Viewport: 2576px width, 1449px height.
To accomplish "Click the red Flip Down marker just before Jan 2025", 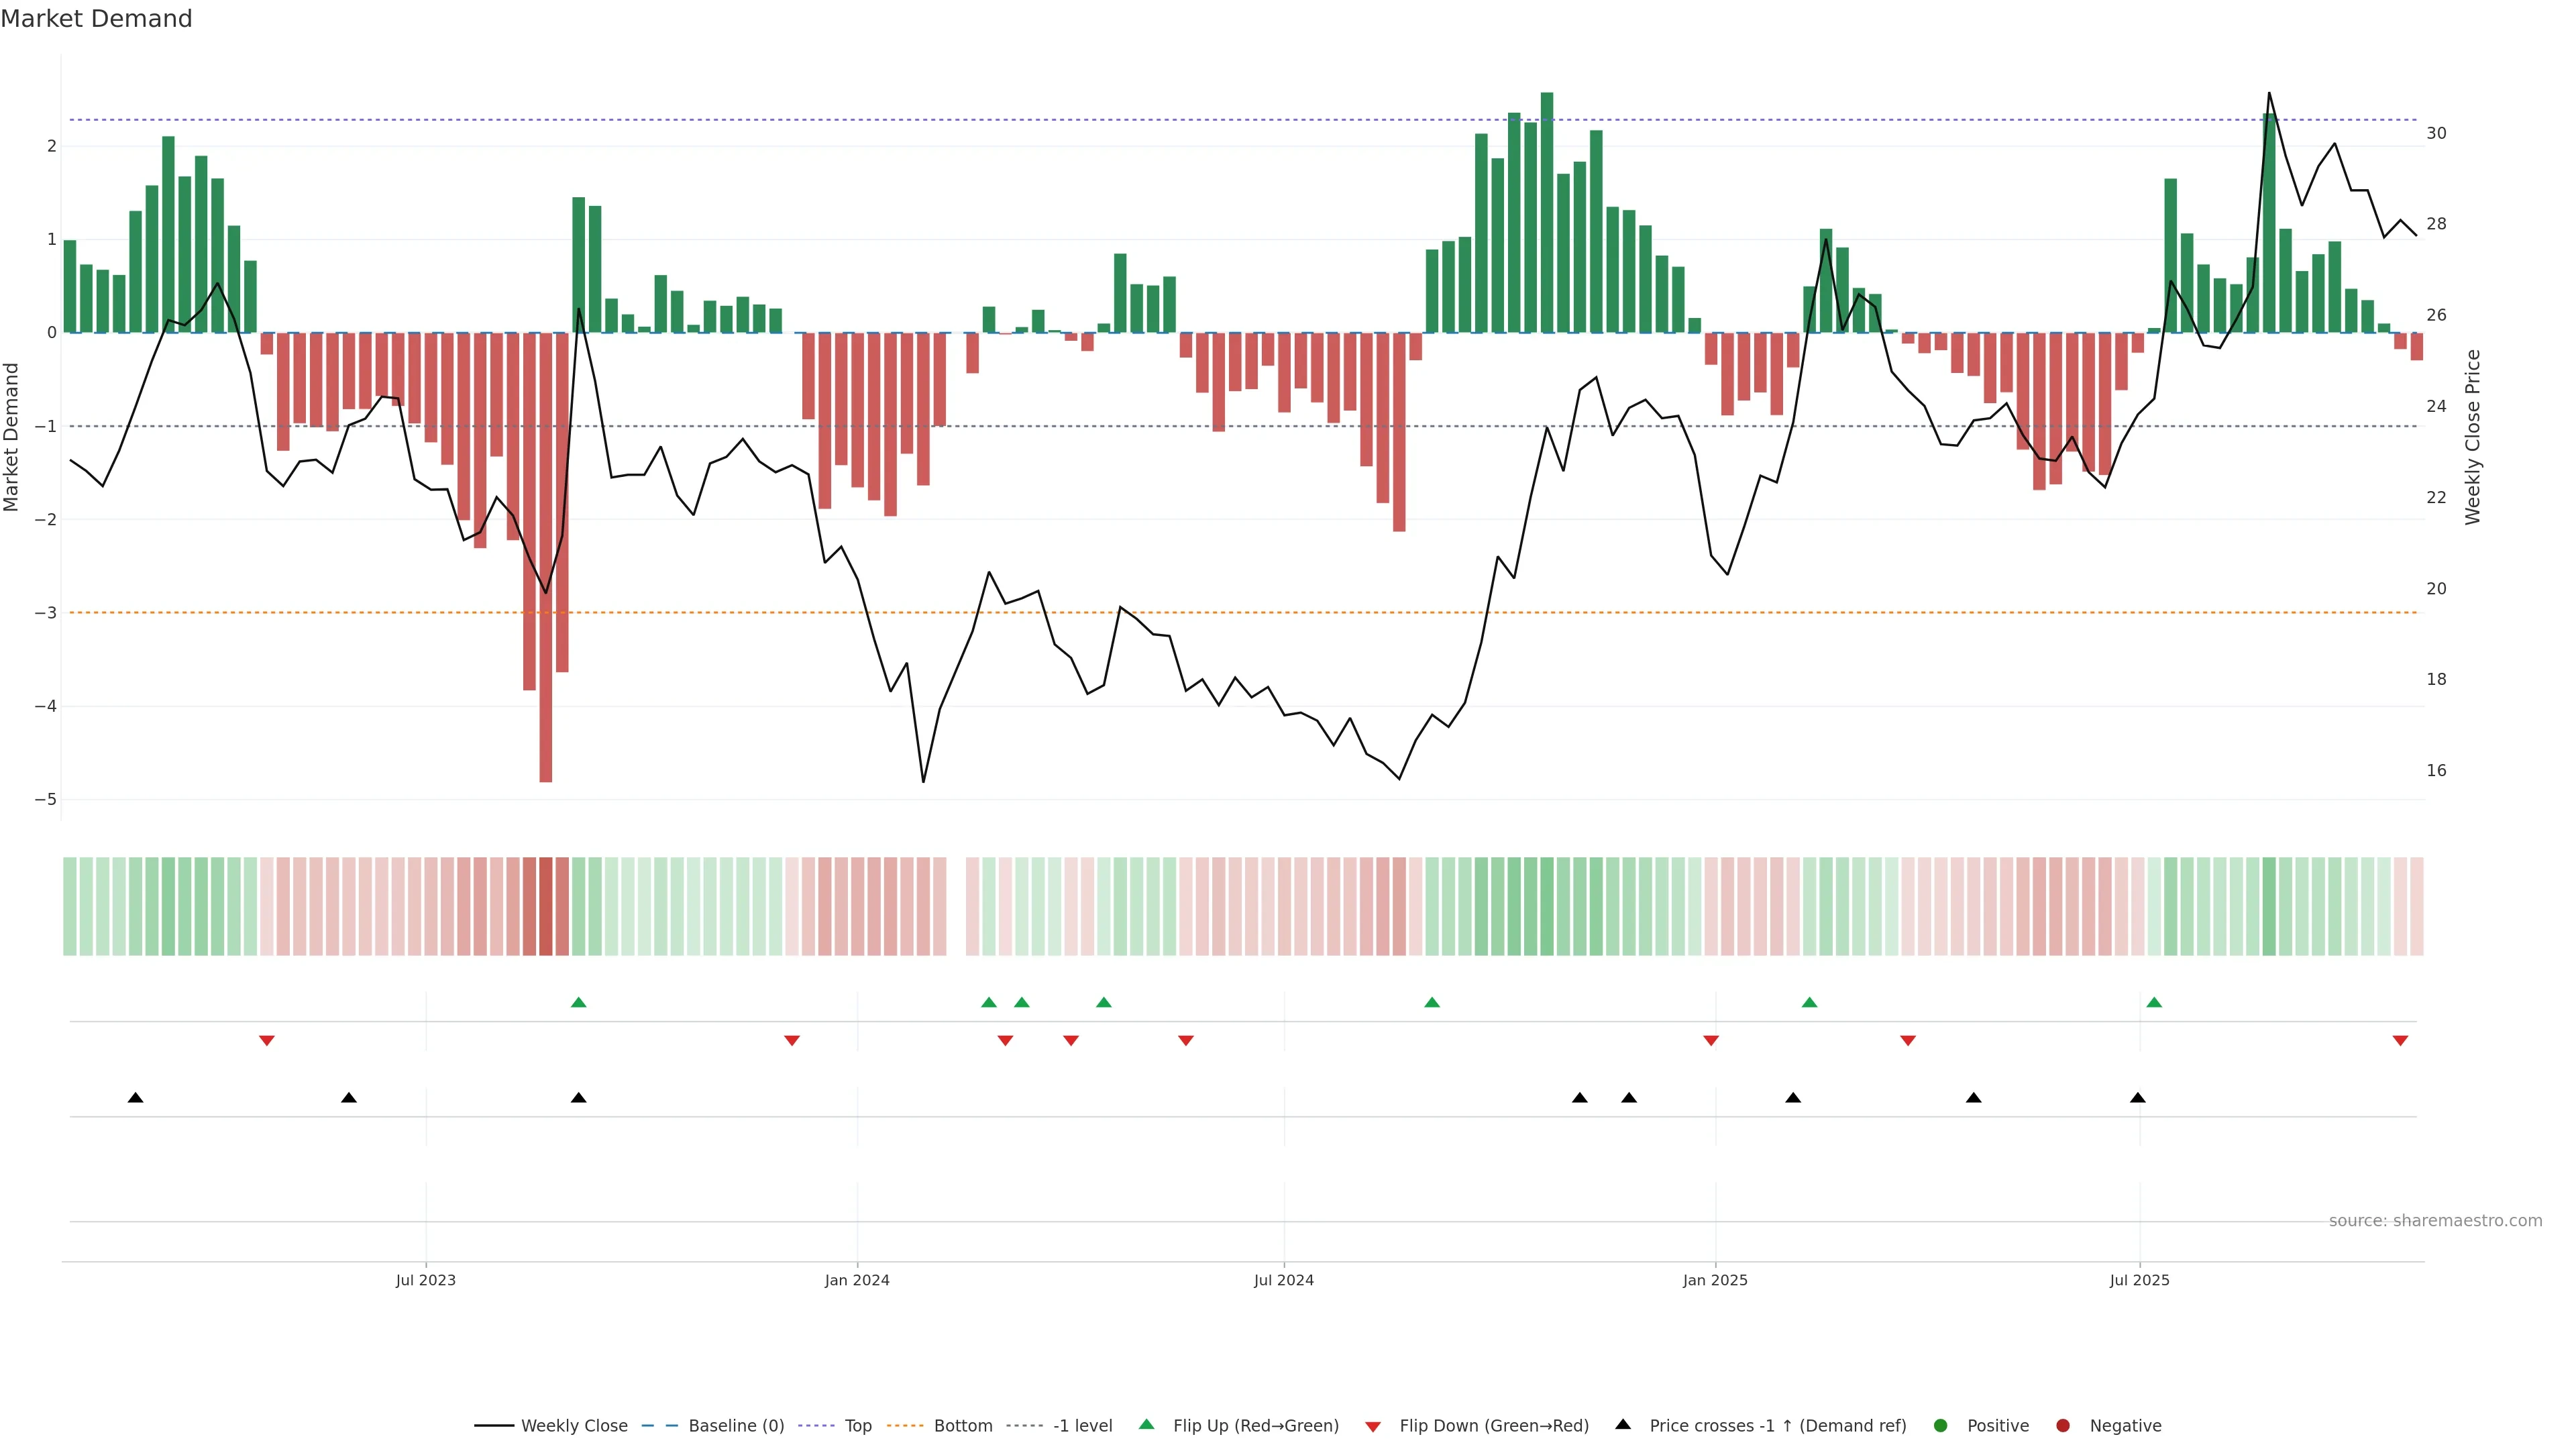I will [x=1711, y=1041].
